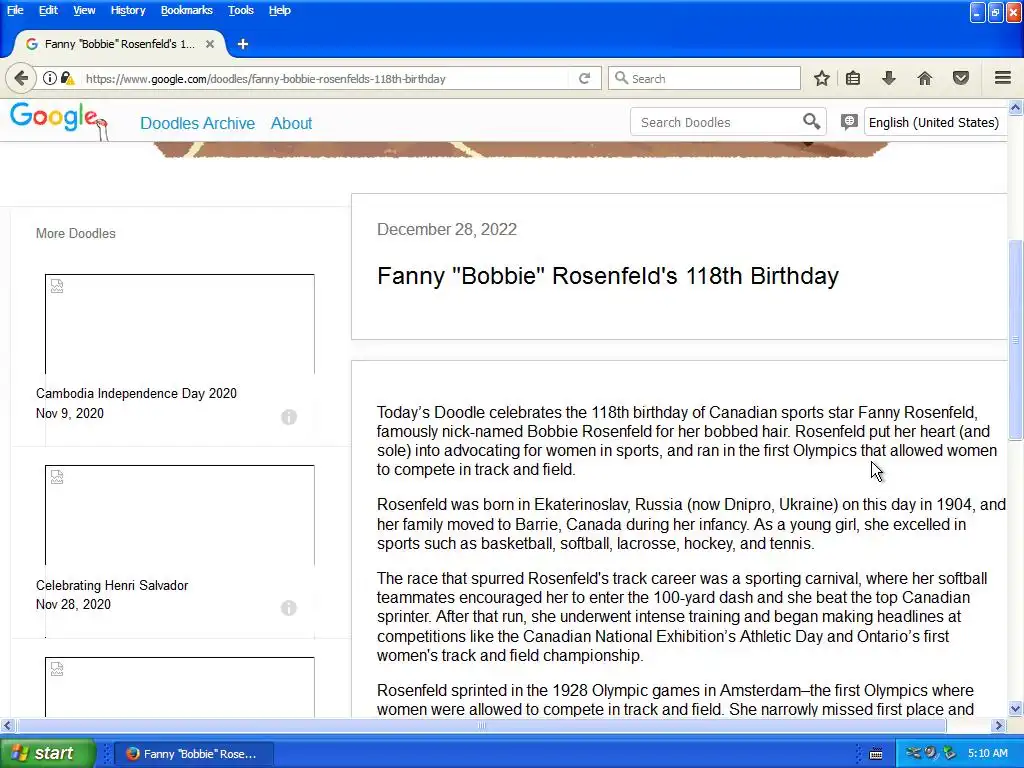This screenshot has width=1024, height=768.
Task: Click horizontal scrollbar left arrow
Action: click(7, 725)
